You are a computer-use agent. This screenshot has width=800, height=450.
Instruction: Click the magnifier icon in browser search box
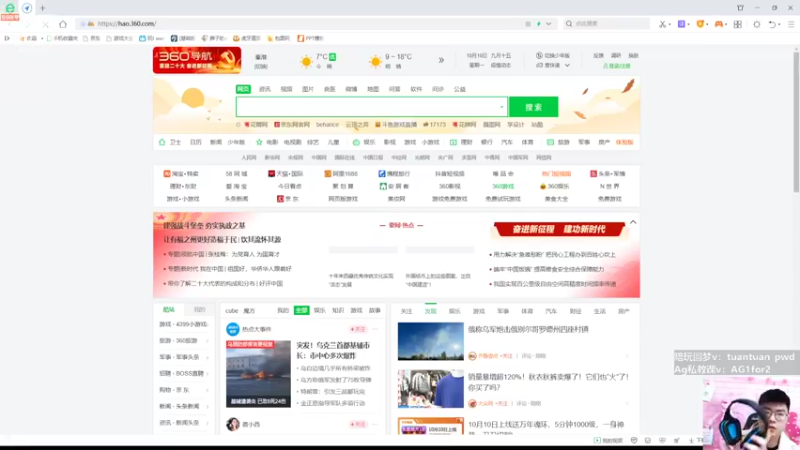point(569,24)
